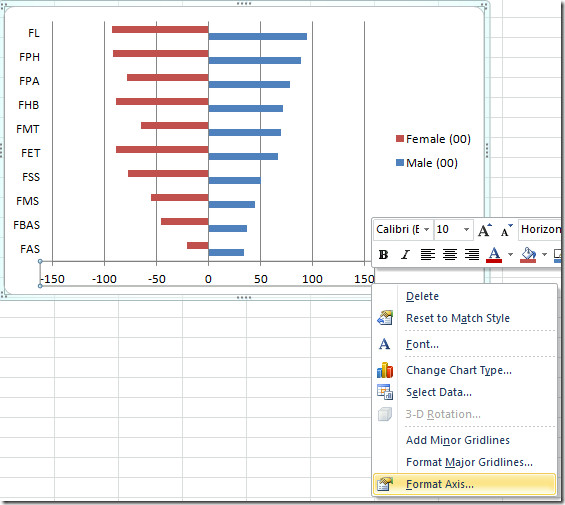Open shape fill dropdown arrow
Viewport: 565px width, 505px height.
(x=544, y=254)
